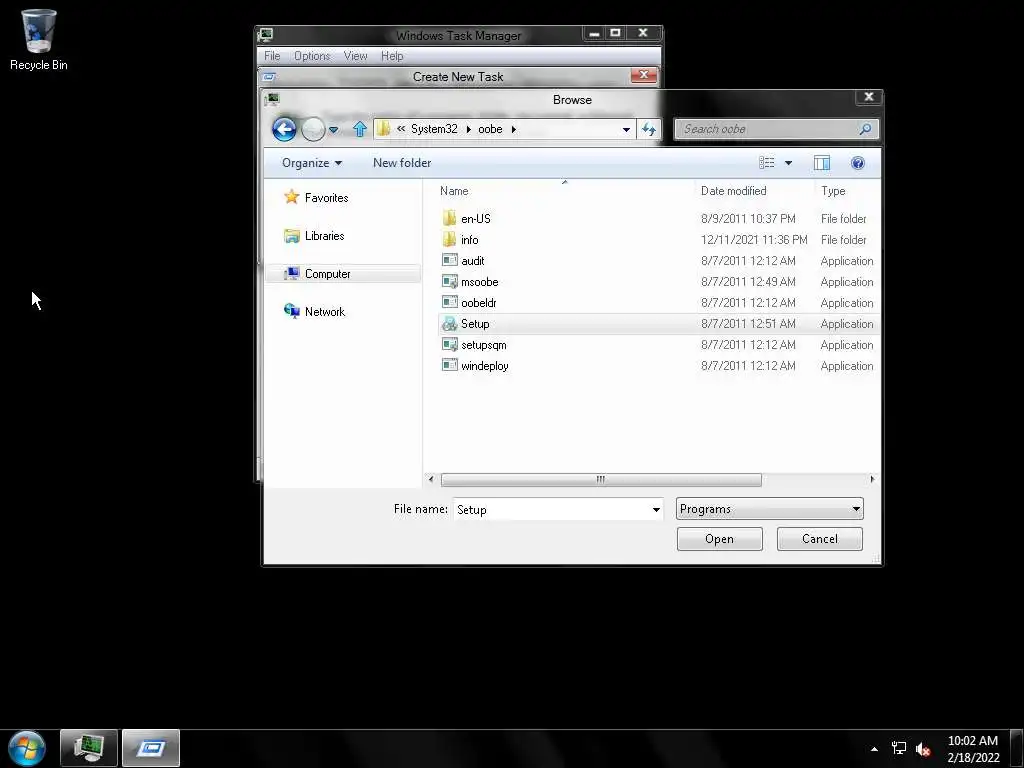This screenshot has height=768, width=1024.
Task: Open the address bar previous locations dropdown
Action: [626, 129]
